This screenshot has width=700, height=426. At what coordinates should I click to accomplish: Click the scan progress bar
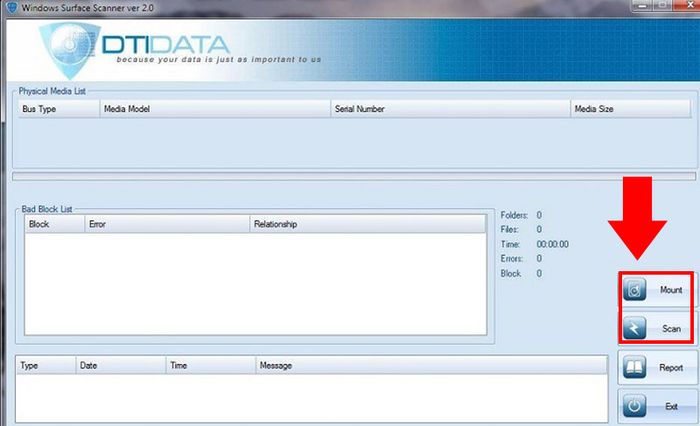[x=354, y=176]
